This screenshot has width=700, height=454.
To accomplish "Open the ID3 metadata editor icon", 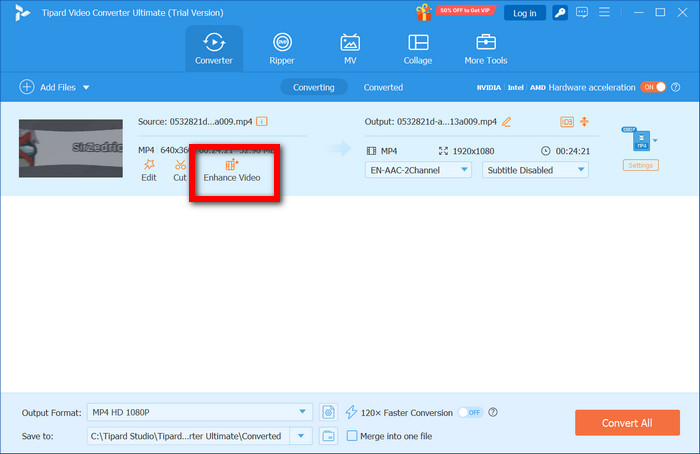I will (567, 122).
